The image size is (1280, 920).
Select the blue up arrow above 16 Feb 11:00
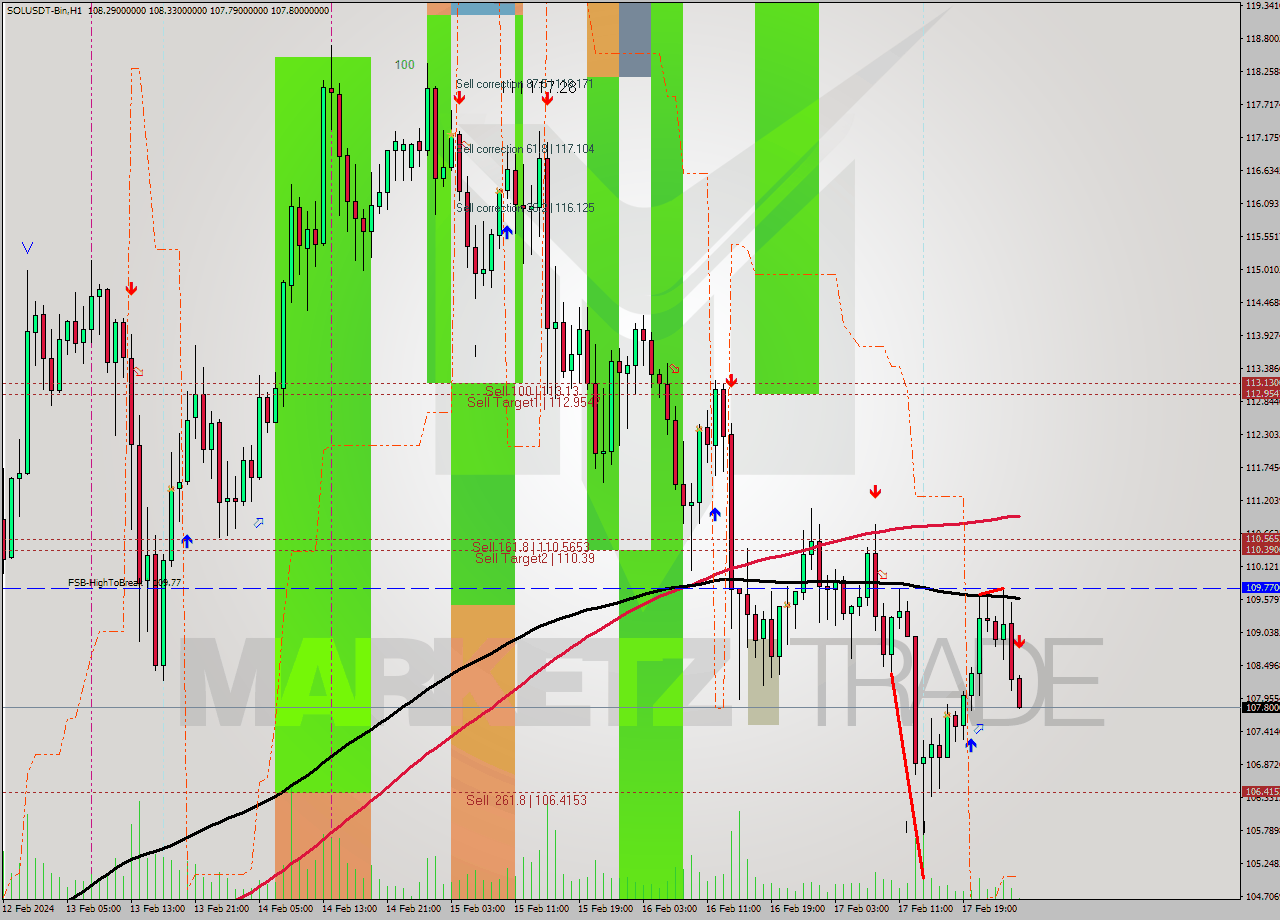[715, 514]
